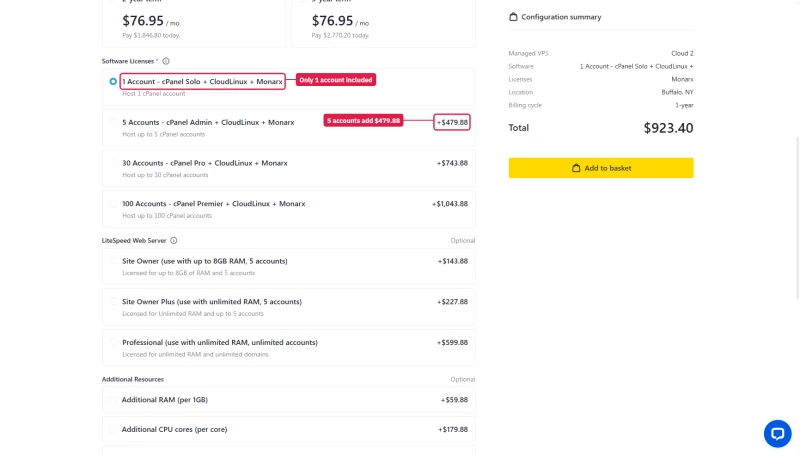800x455 pixels.
Task: Click the Pay $2,770.20 today text
Action: pos(340,36)
